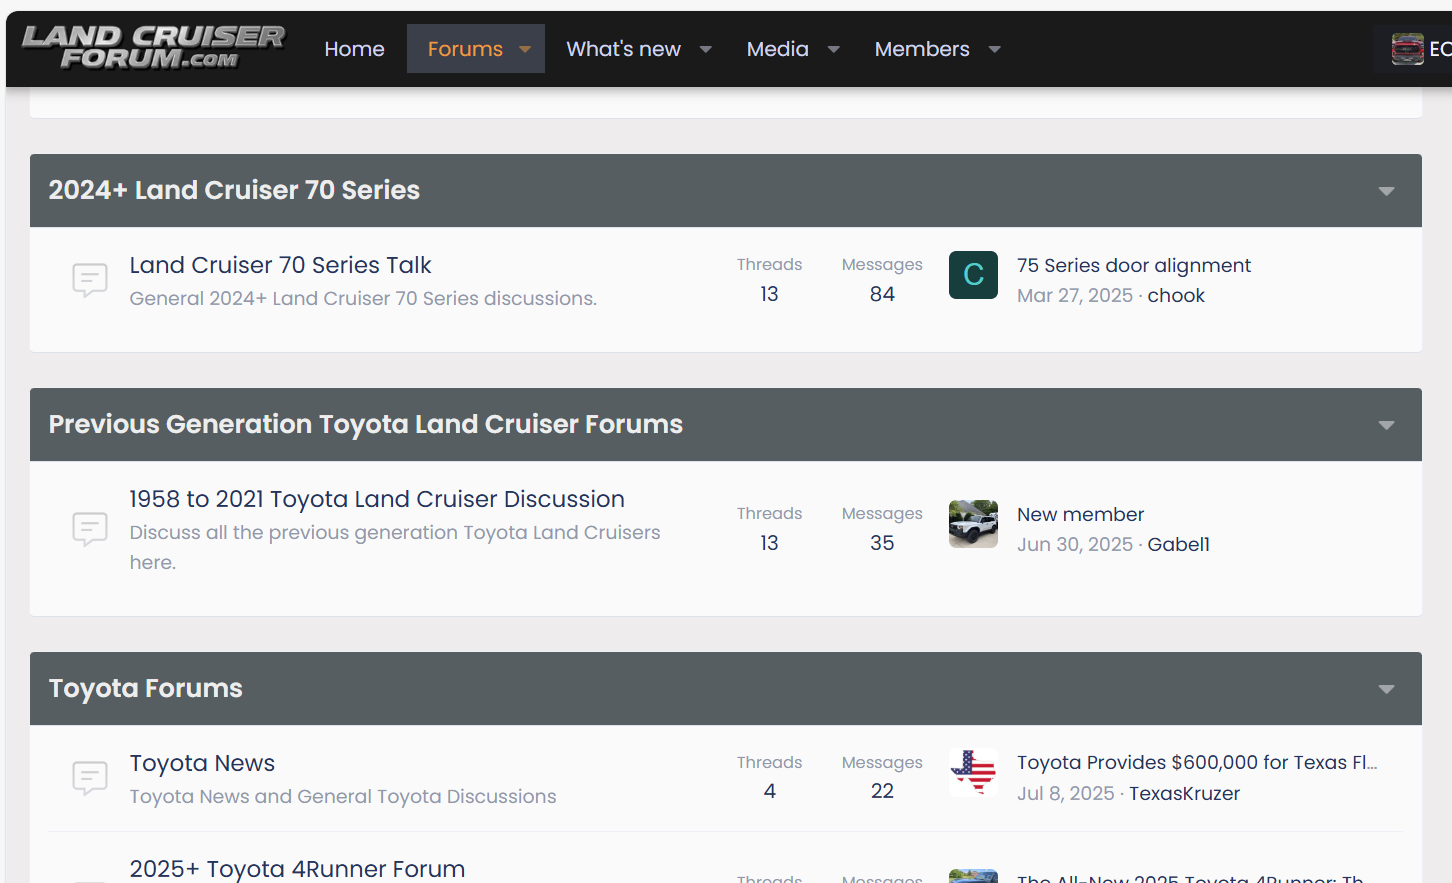Open the Forums nav tab
Viewport: 1452px width, 883px height.
coord(465,49)
